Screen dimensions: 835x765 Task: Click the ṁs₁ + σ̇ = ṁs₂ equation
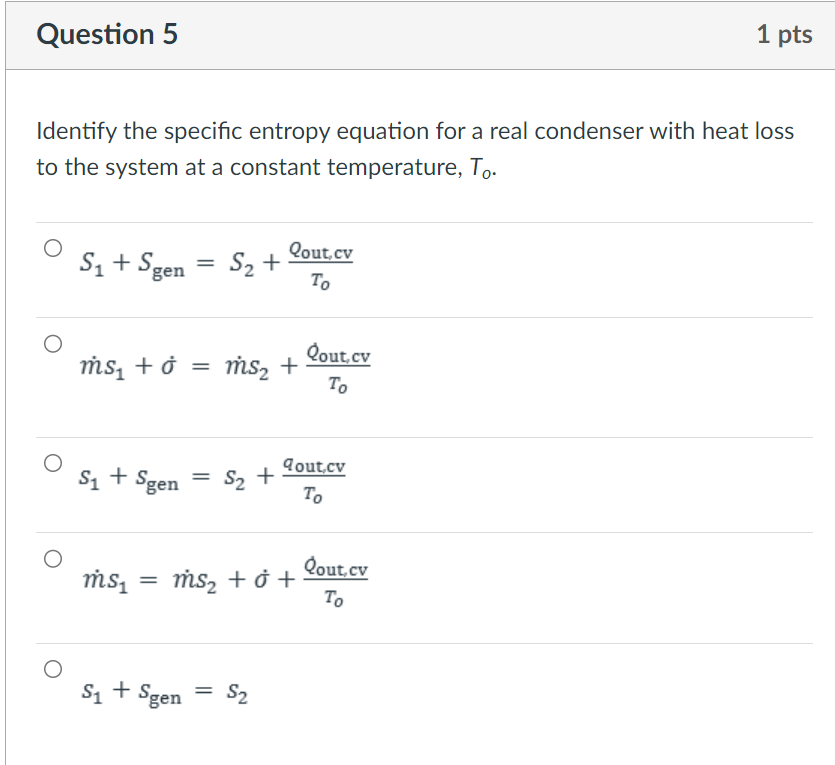coord(224,366)
